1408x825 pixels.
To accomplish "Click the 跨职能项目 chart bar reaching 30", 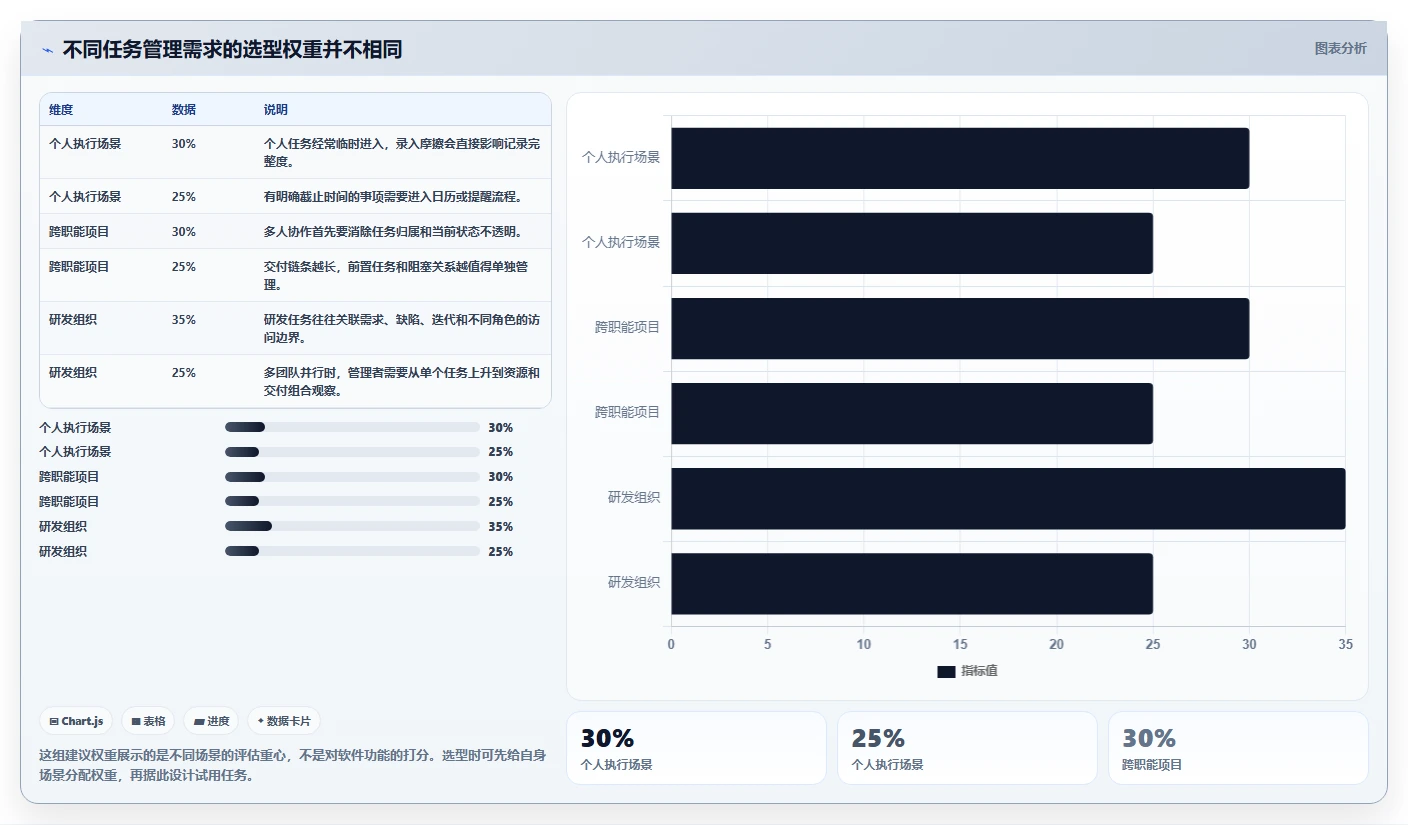I will coord(960,328).
